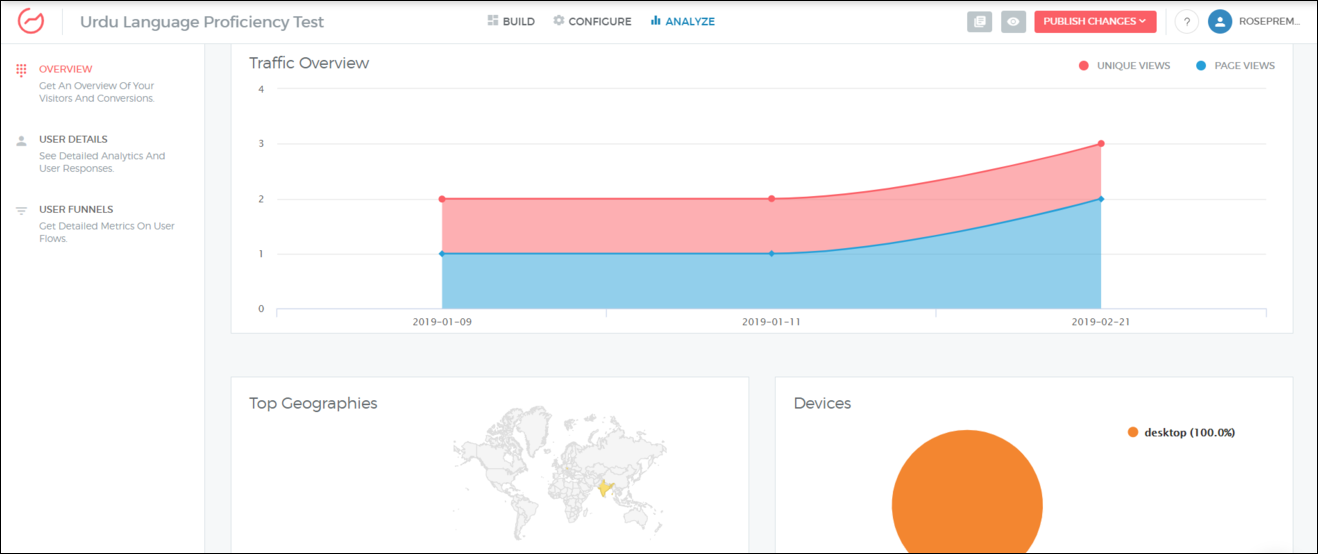Click the user profile avatar icon
This screenshot has height=554, width=1318.
[x=1219, y=21]
